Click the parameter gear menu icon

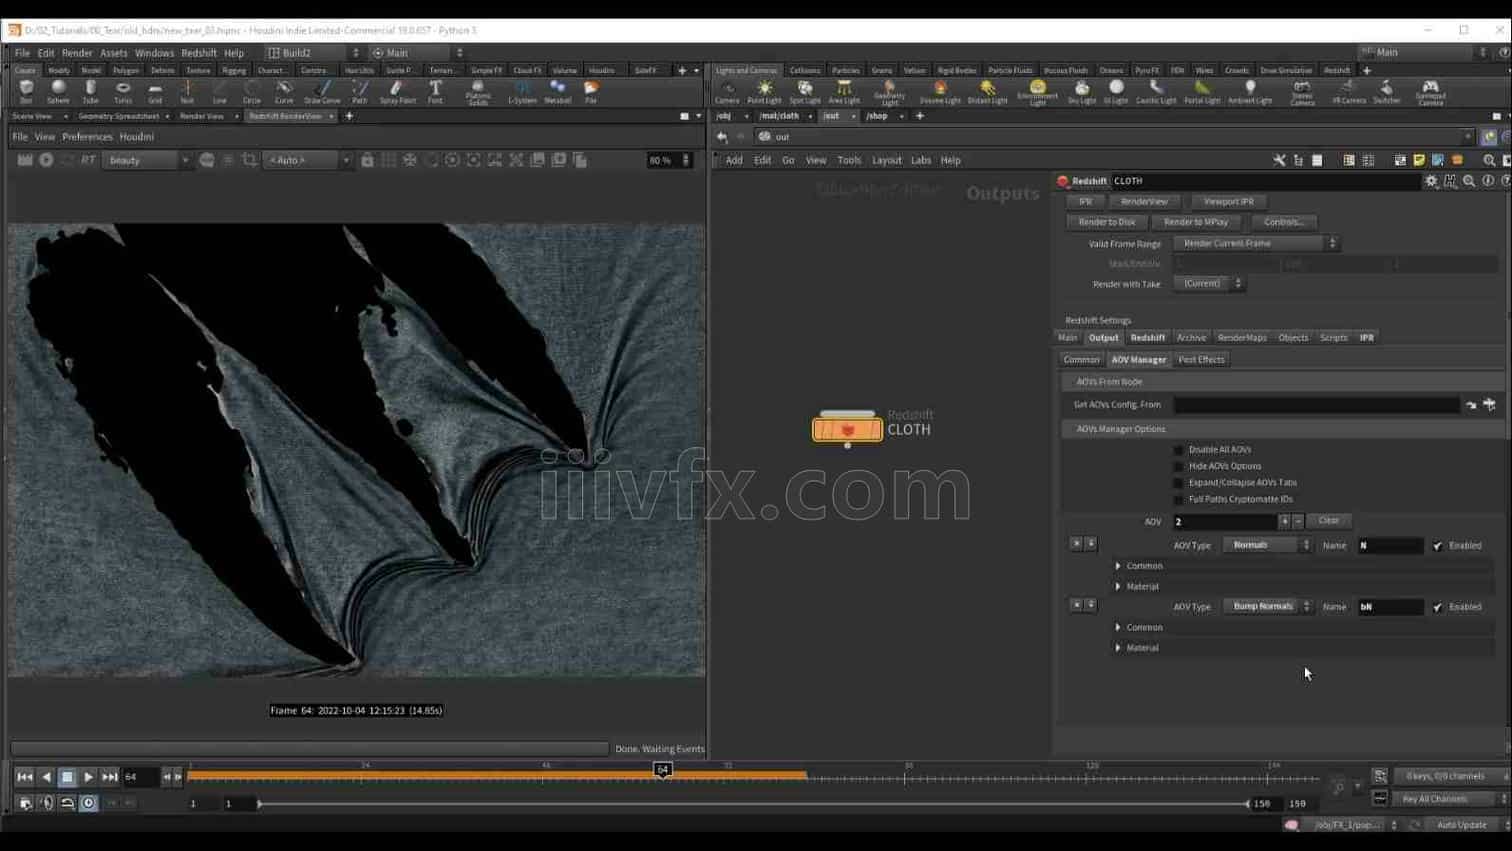coord(1432,181)
